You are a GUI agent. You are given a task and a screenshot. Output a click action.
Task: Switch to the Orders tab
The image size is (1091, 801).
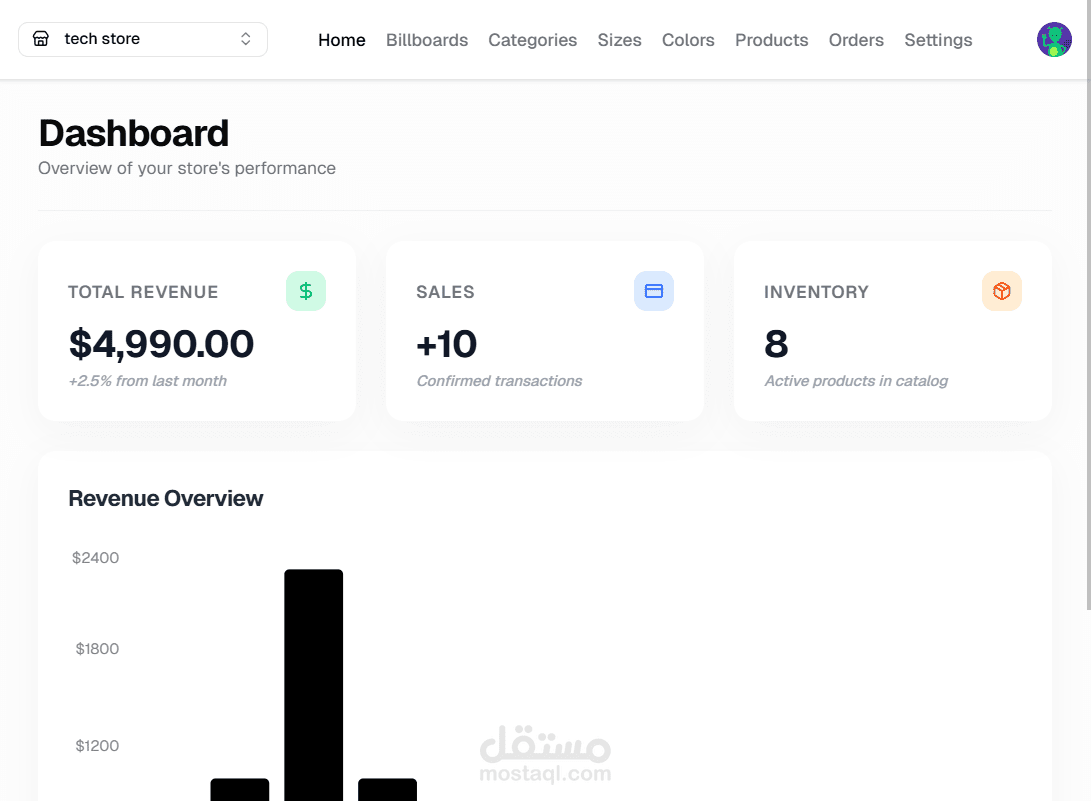(856, 40)
